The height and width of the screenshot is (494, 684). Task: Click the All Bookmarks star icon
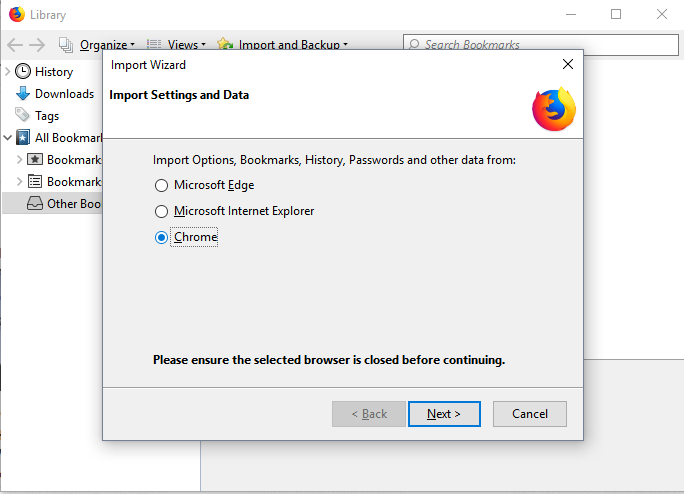coord(23,137)
